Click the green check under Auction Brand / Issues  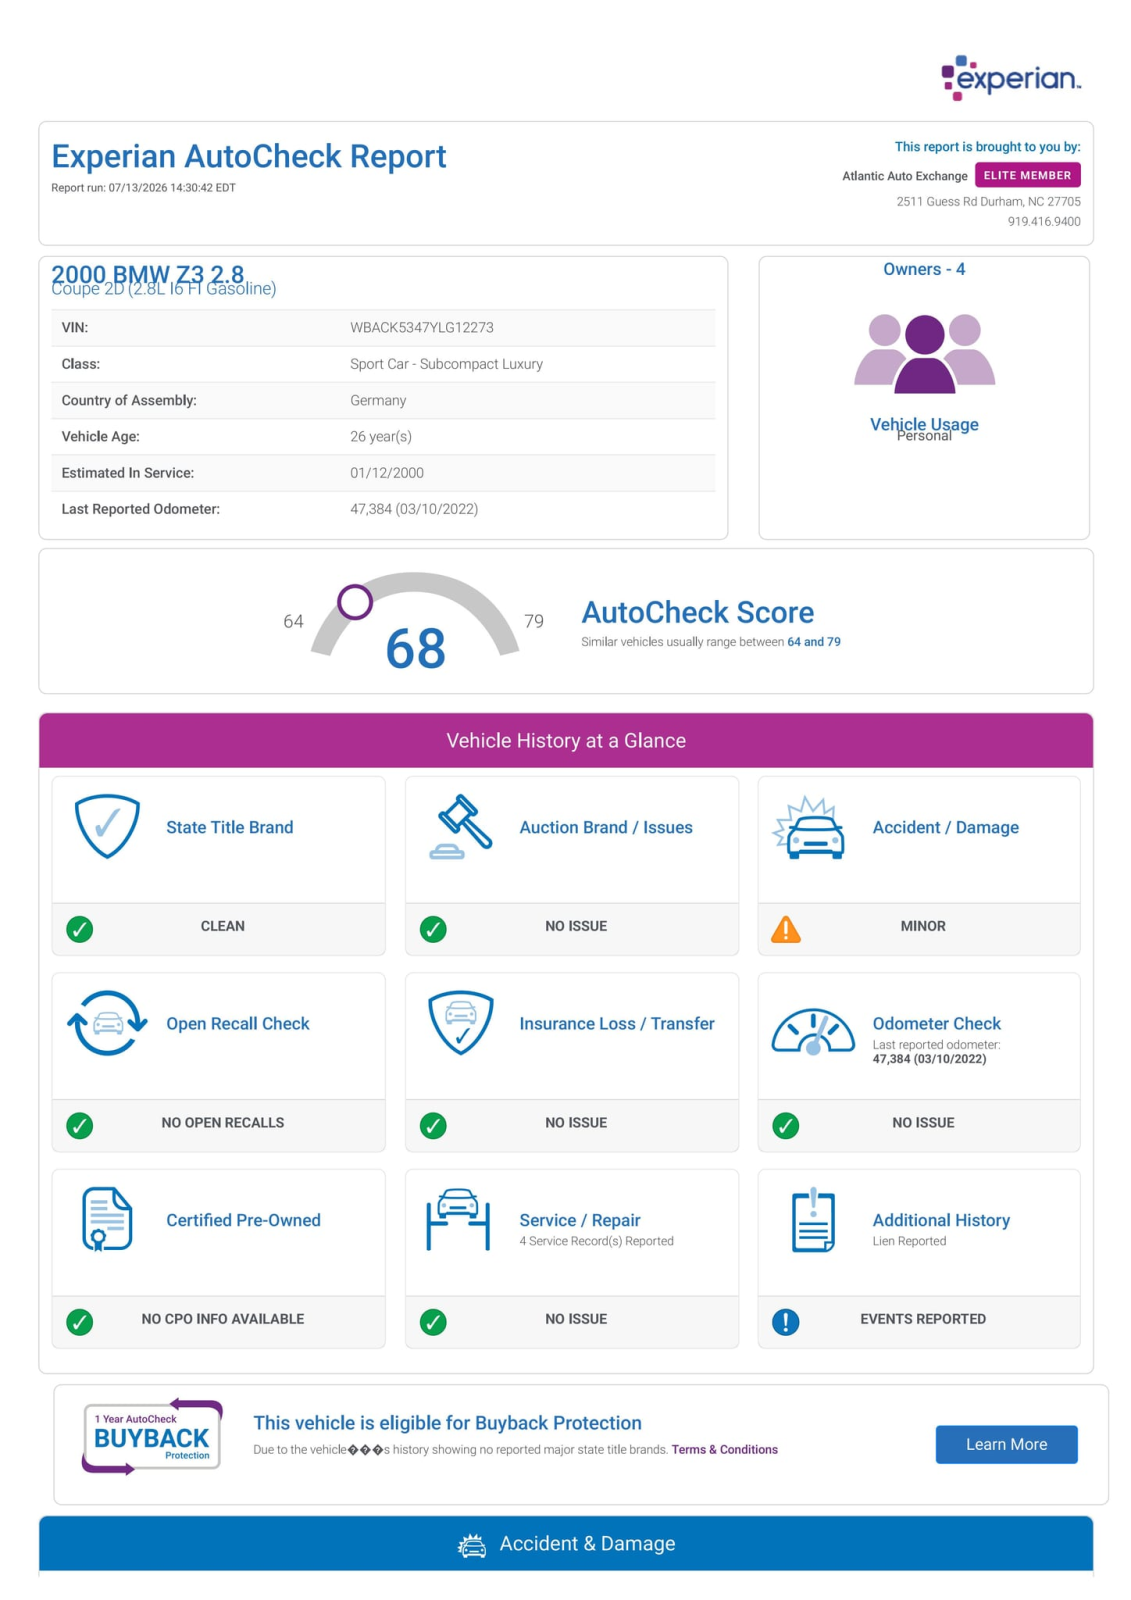[433, 929]
